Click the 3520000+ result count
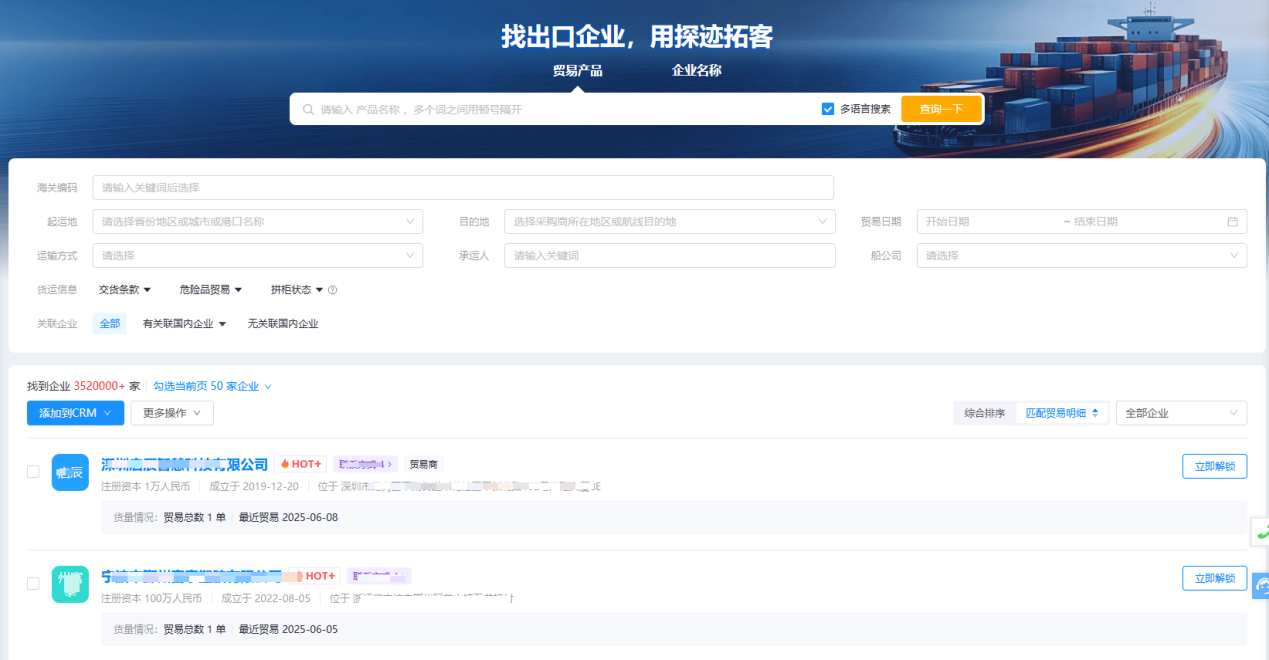The image size is (1269, 660). pos(100,386)
